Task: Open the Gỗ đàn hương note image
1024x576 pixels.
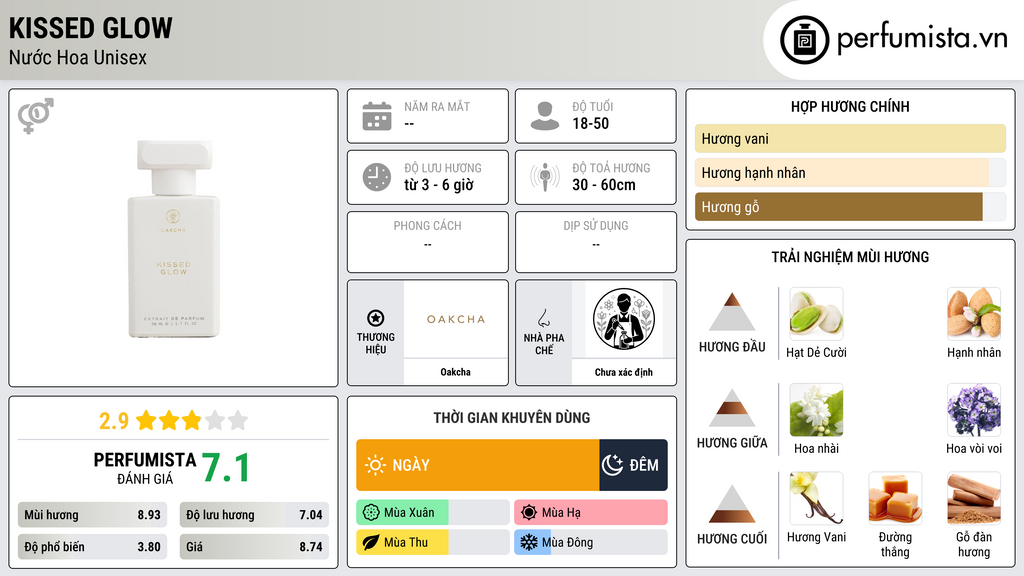Action: point(974,498)
